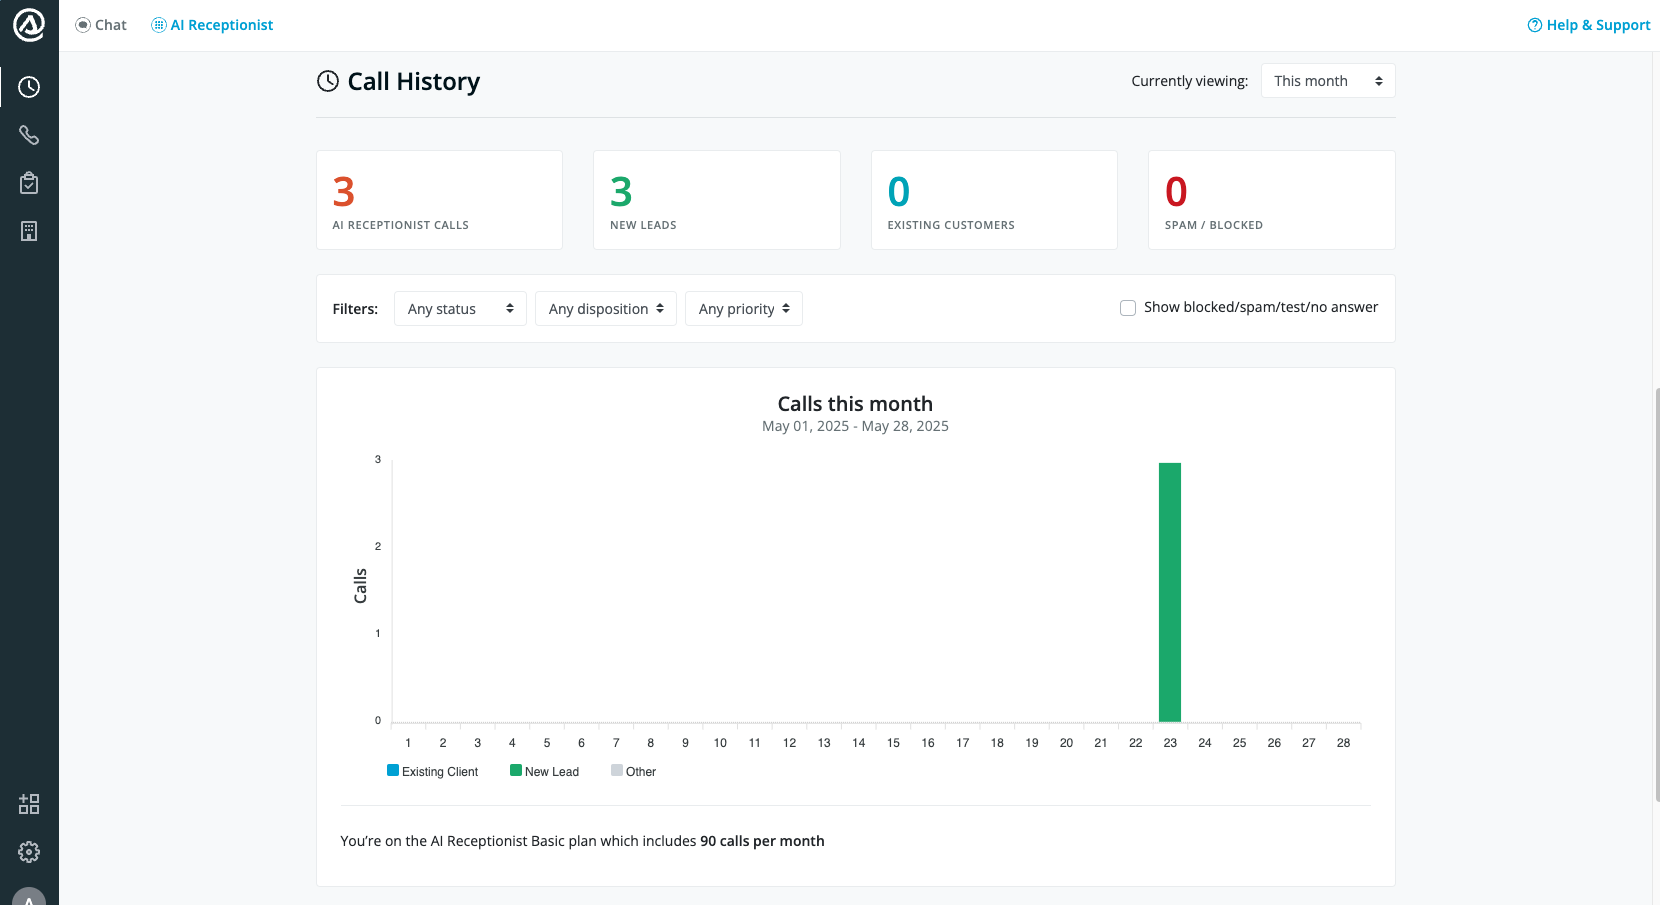
Task: Open the settings gear icon in sidebar
Action: tap(29, 852)
